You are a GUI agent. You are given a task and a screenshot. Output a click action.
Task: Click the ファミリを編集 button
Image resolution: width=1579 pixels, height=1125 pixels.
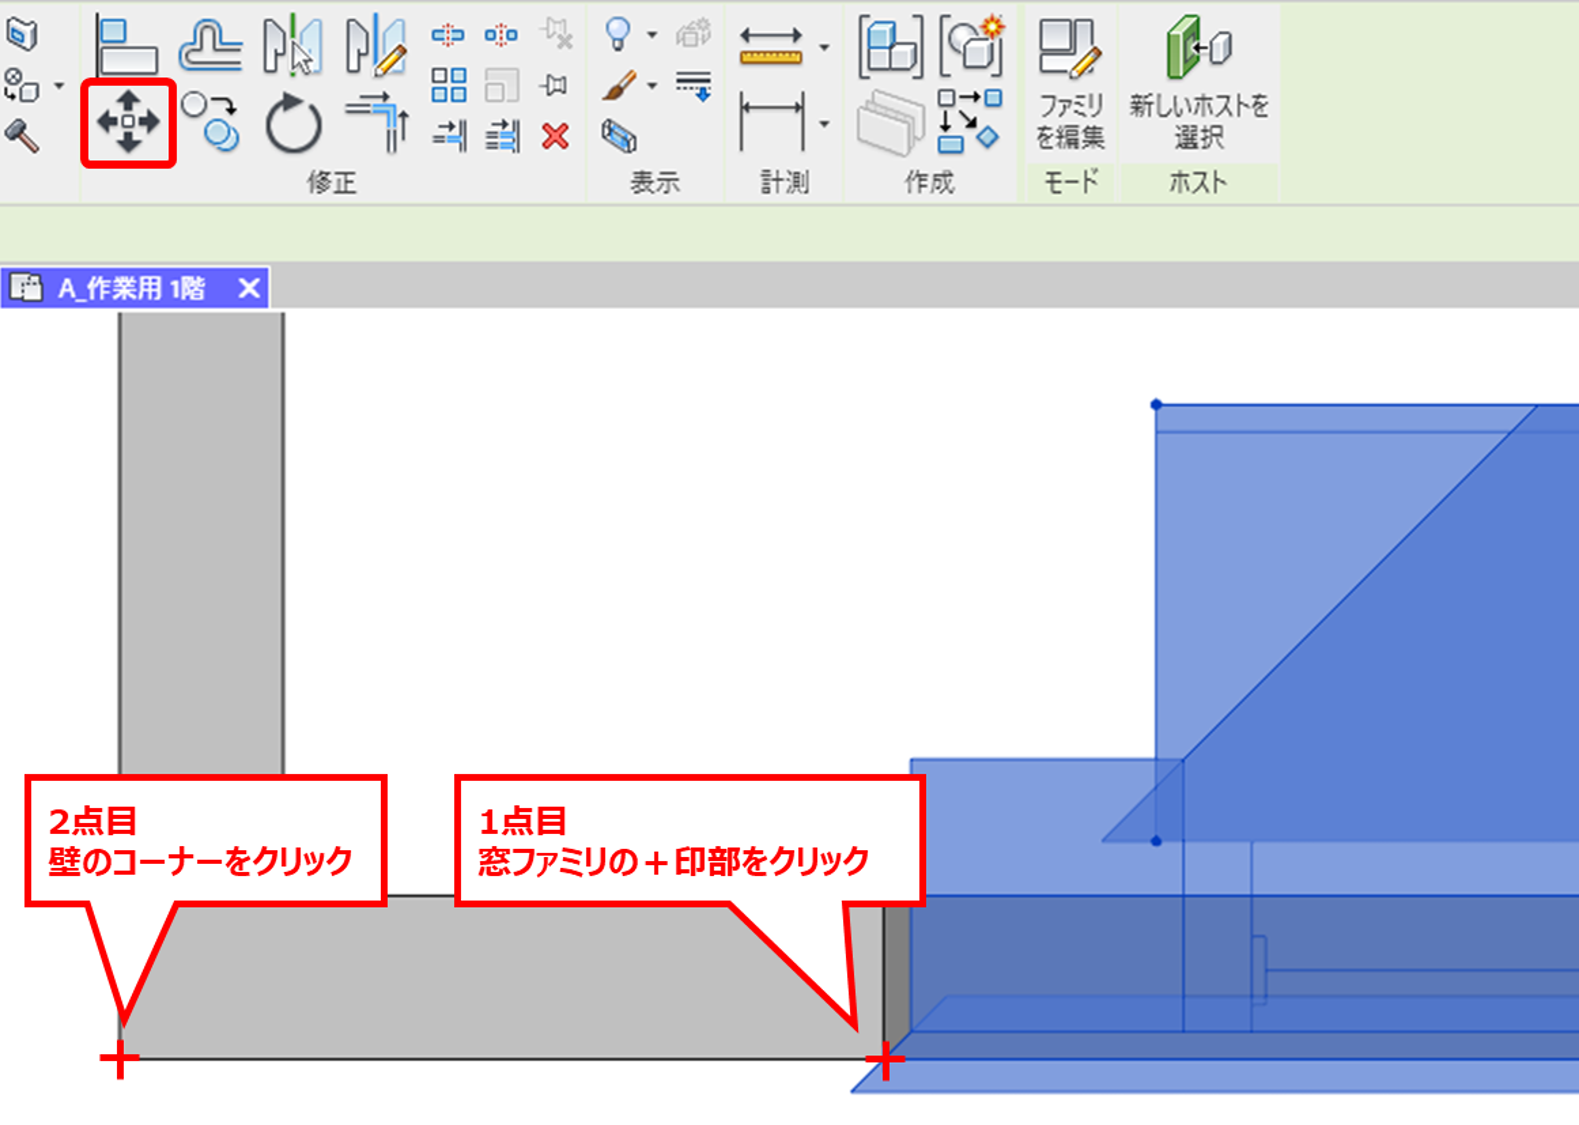pyautogui.click(x=1070, y=85)
